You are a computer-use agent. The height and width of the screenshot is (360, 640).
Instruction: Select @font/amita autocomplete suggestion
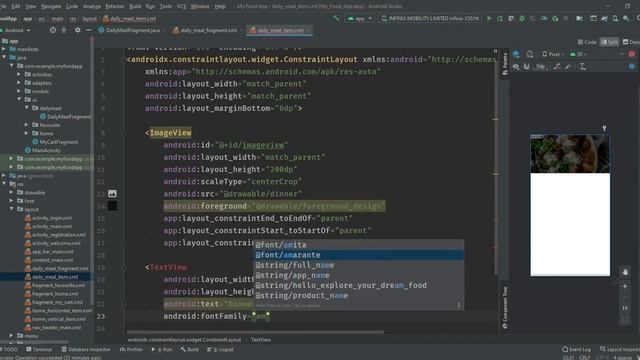tap(358, 245)
